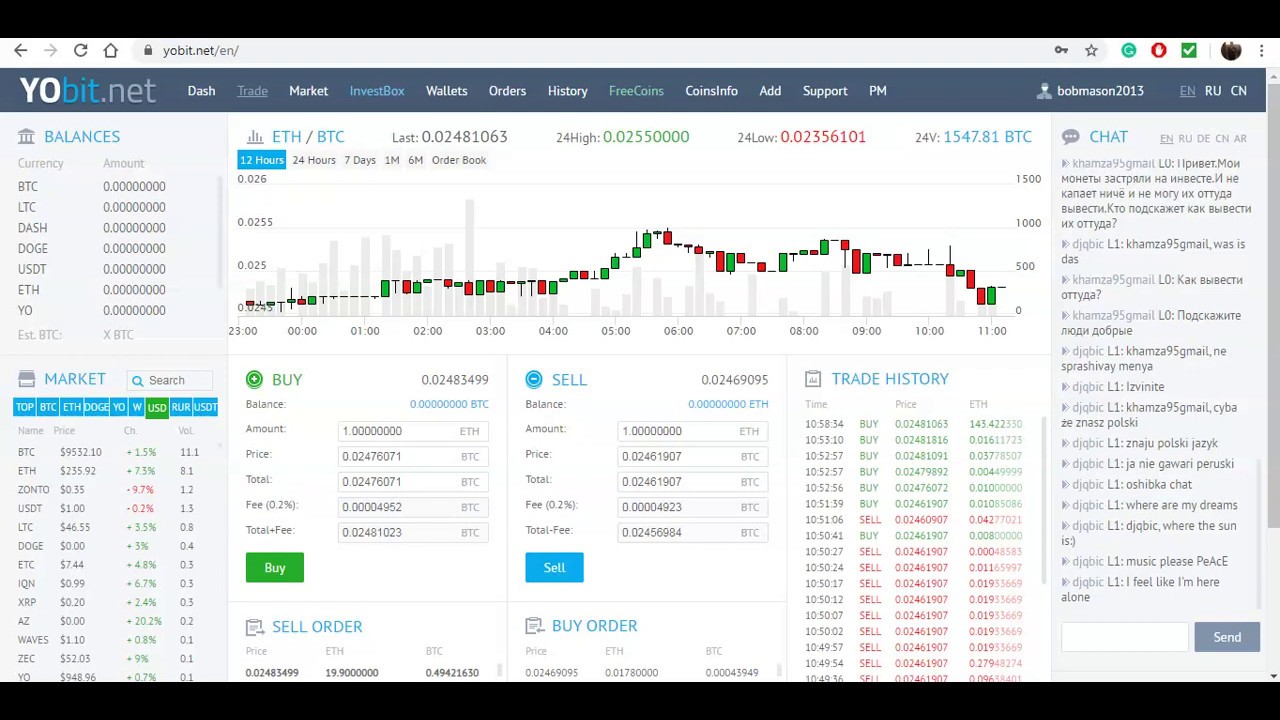The height and width of the screenshot is (720, 1280).
Task: Click the Sell Order list icon
Action: pyautogui.click(x=254, y=626)
